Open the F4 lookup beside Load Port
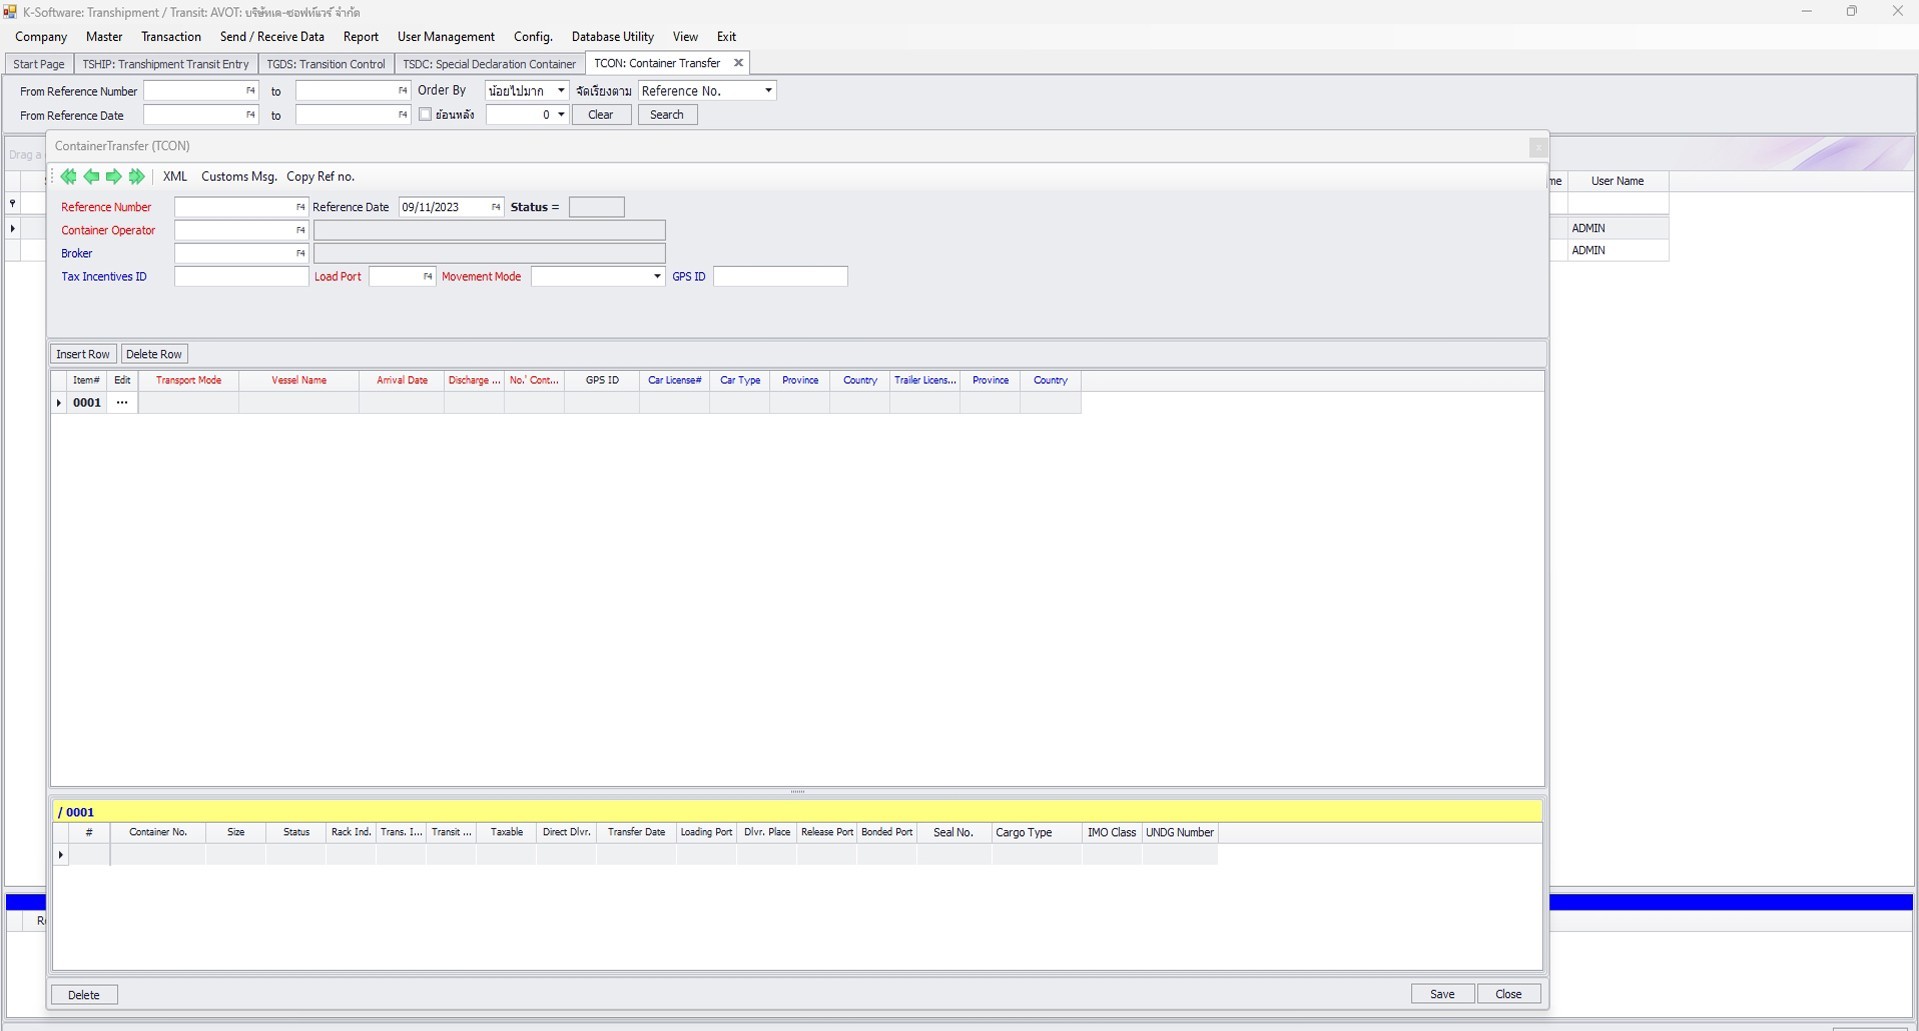 (427, 276)
